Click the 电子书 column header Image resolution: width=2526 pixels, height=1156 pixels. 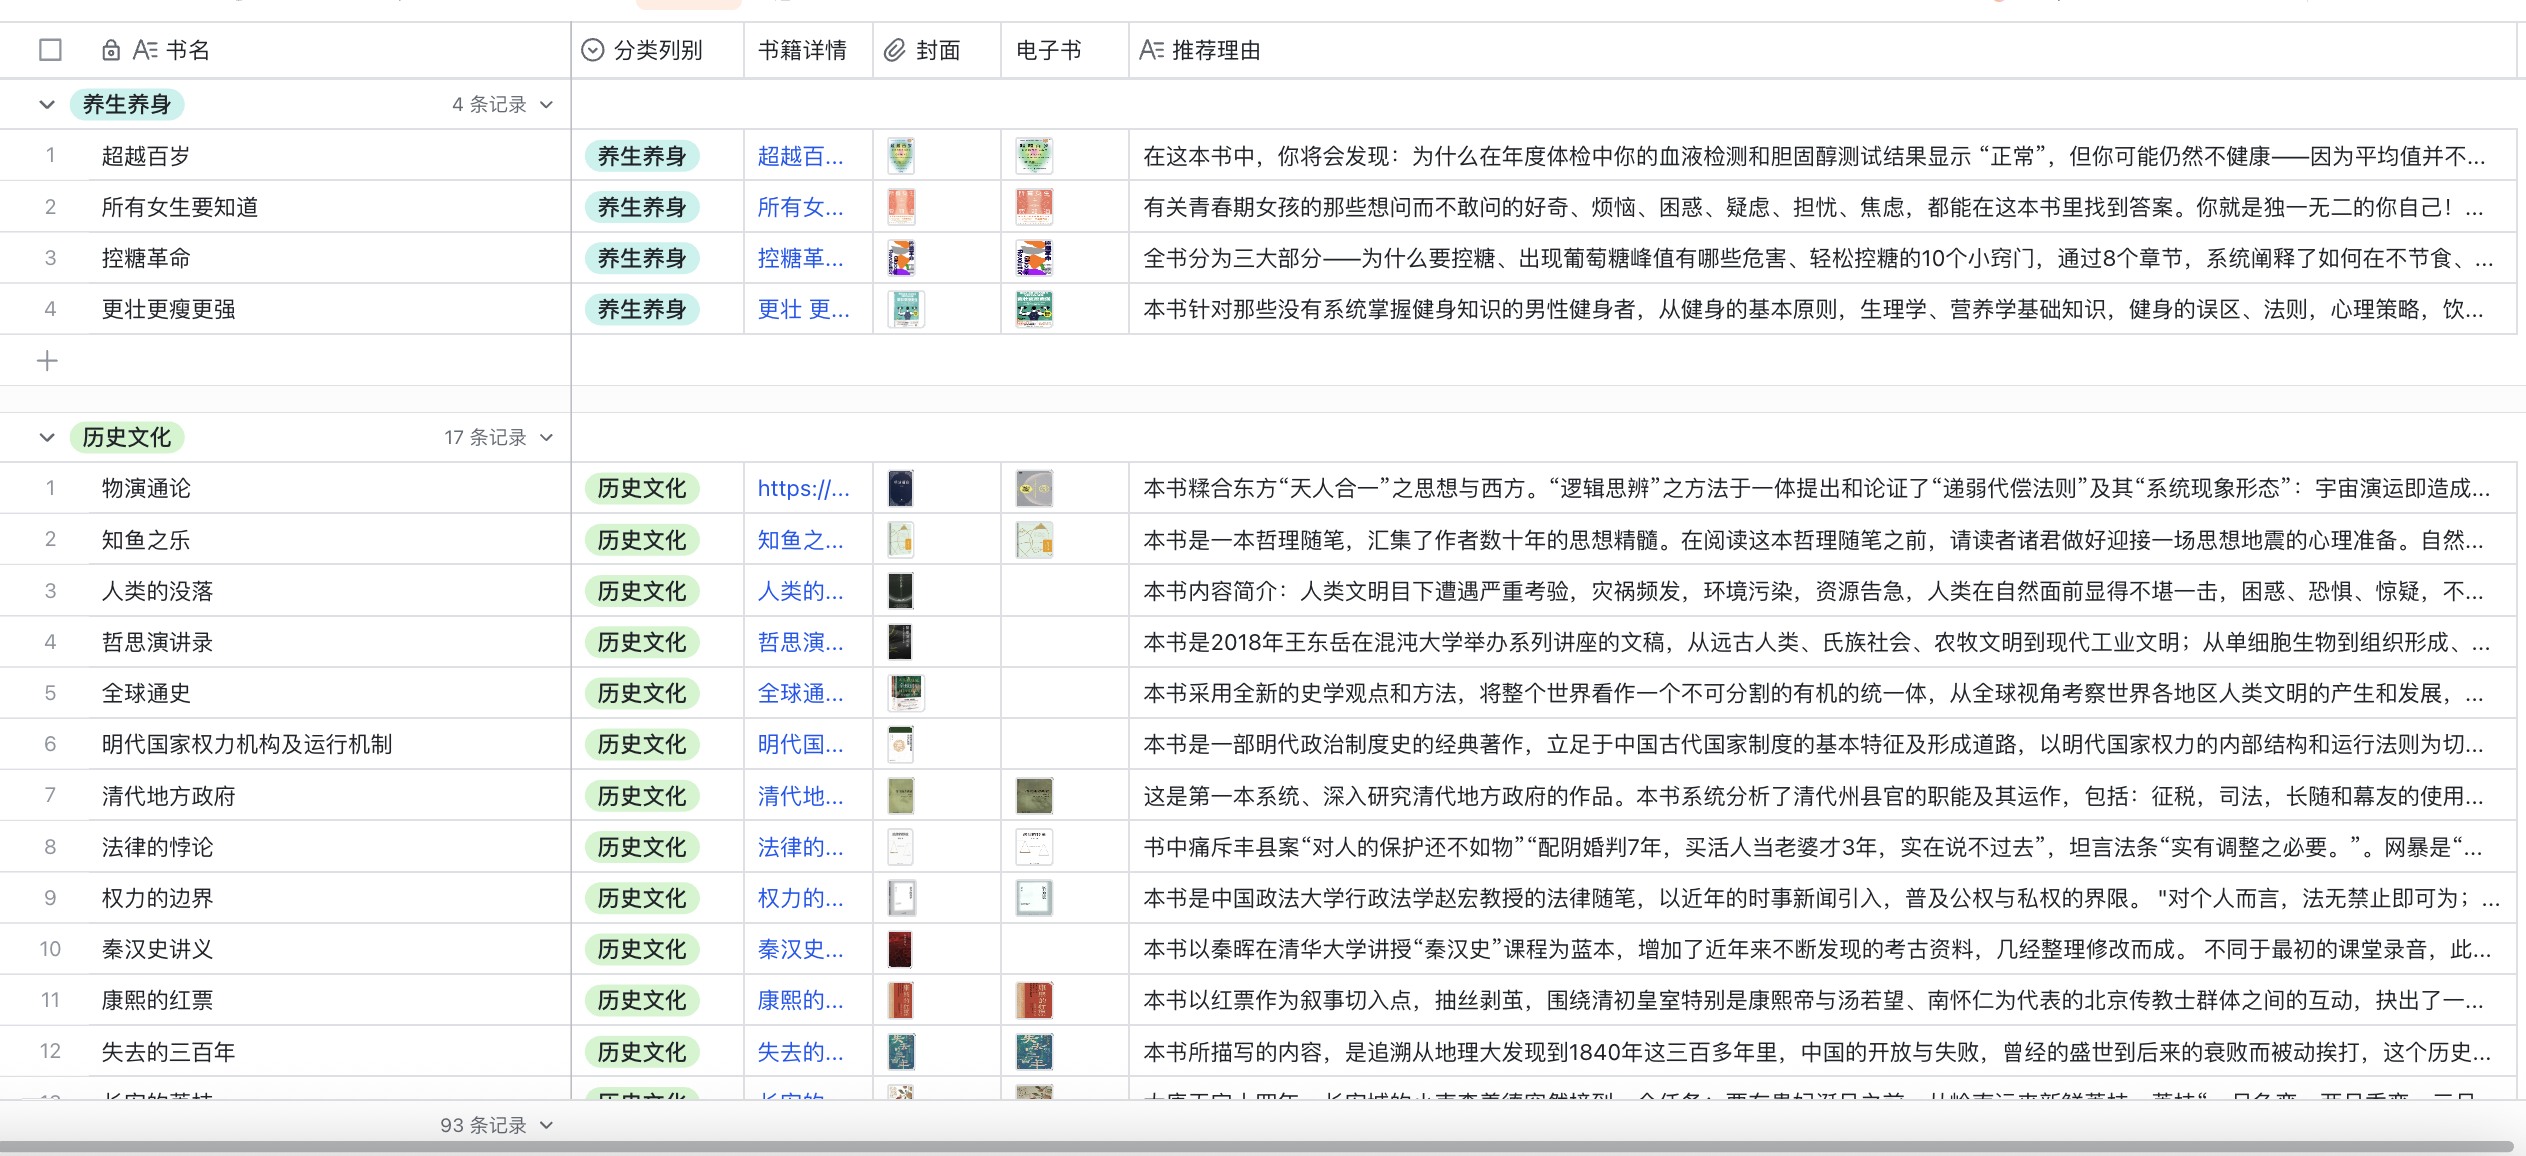[x=1048, y=50]
